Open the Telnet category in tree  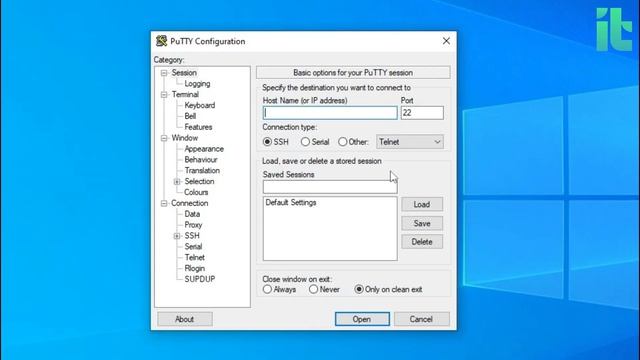pos(195,257)
